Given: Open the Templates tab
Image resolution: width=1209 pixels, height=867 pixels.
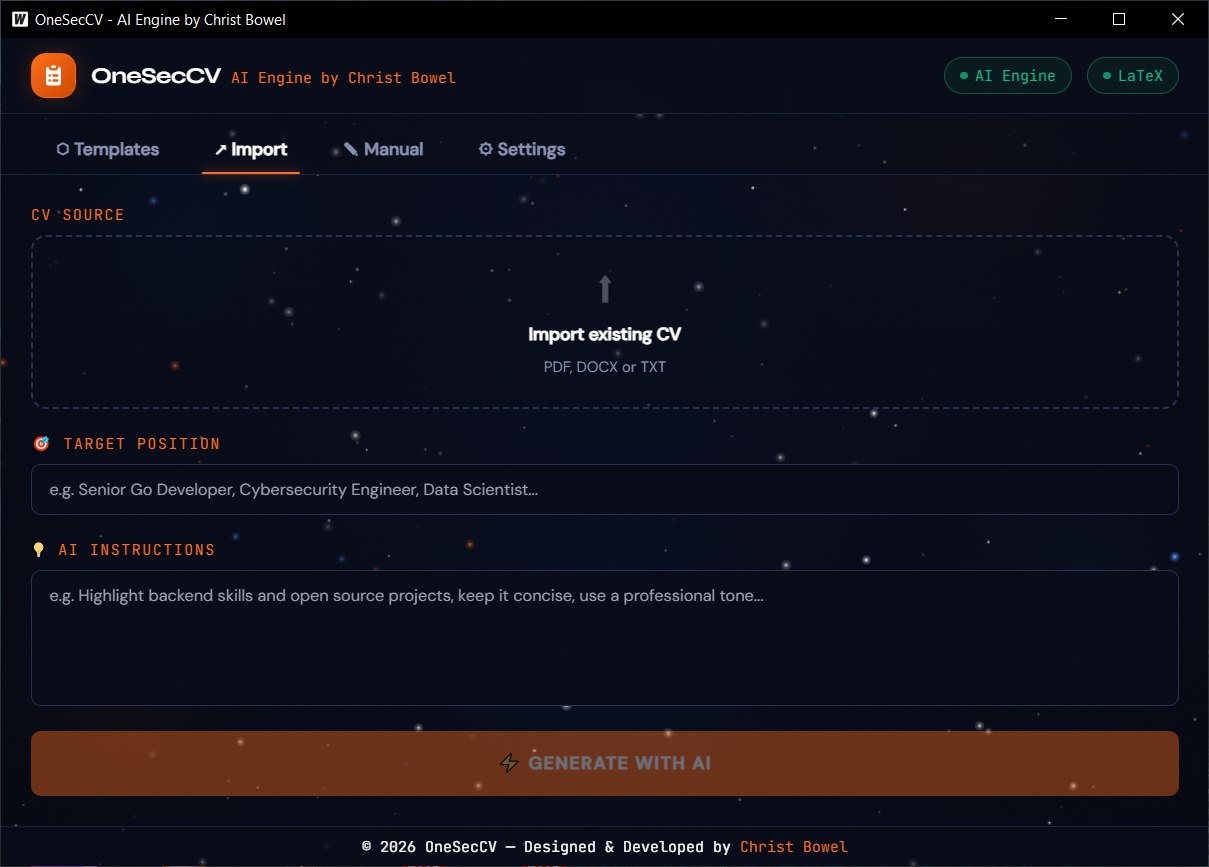Looking at the screenshot, I should click(x=108, y=149).
